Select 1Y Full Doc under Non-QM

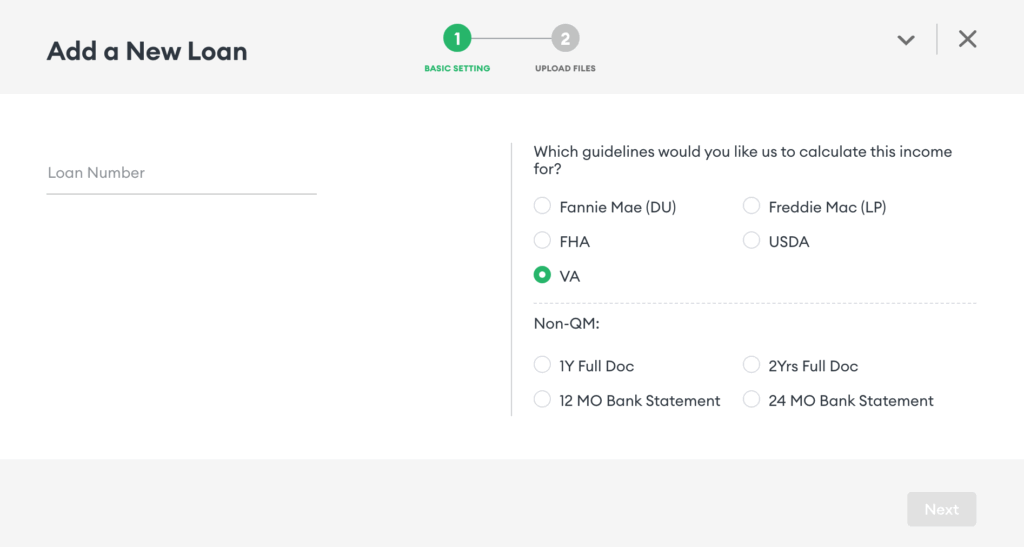[x=542, y=365]
